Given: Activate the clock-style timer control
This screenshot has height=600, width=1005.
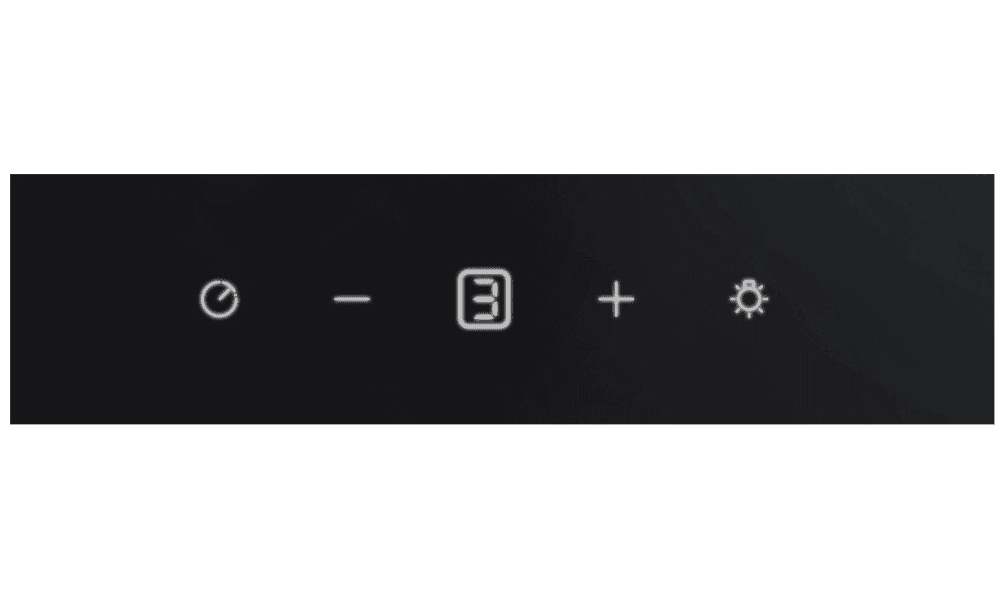Looking at the screenshot, I should coord(219,299).
